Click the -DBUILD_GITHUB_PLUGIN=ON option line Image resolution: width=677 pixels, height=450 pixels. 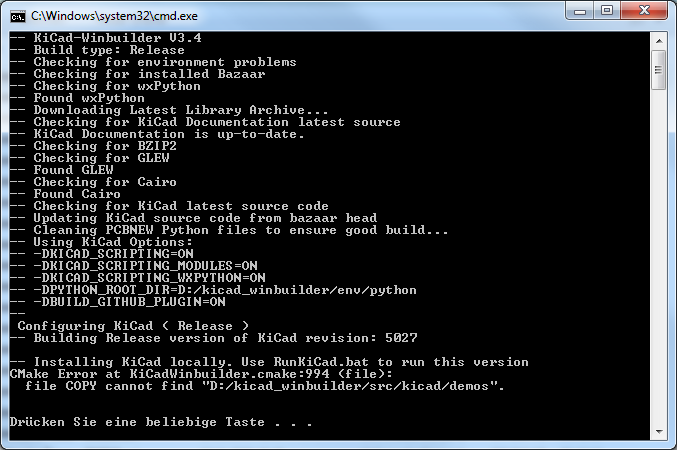pos(117,302)
